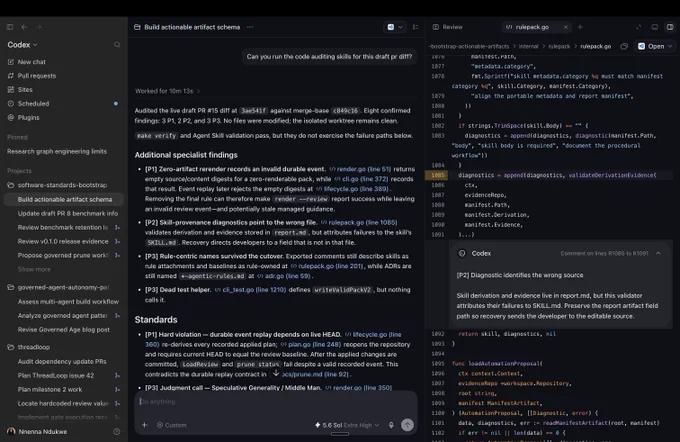
Task: Open chat Revise Governed Age blog post
Action: (64, 330)
